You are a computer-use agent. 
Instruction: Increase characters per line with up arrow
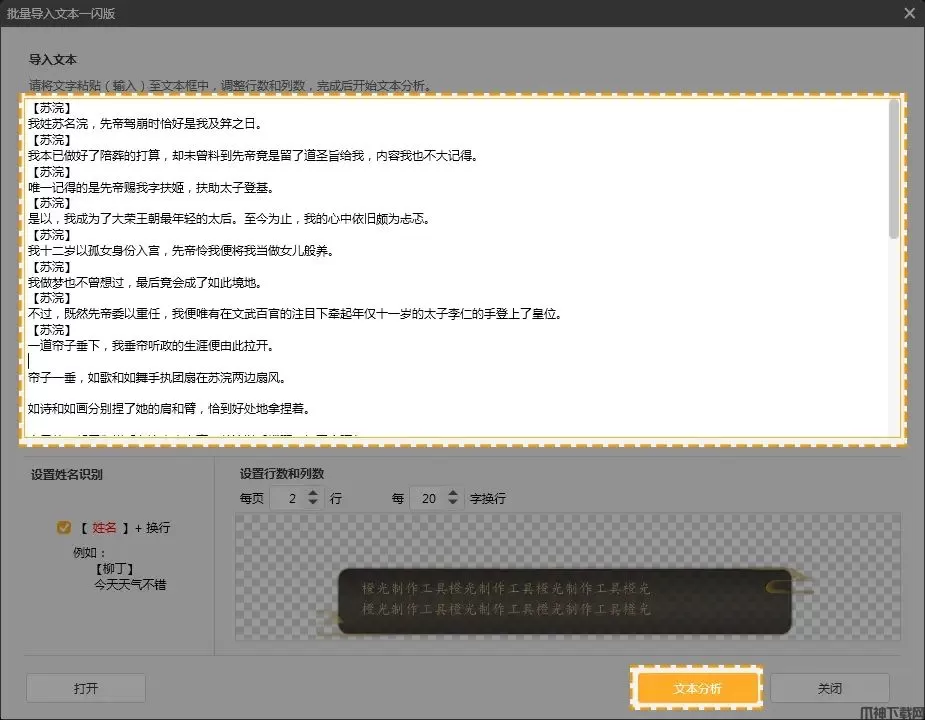[x=454, y=492]
